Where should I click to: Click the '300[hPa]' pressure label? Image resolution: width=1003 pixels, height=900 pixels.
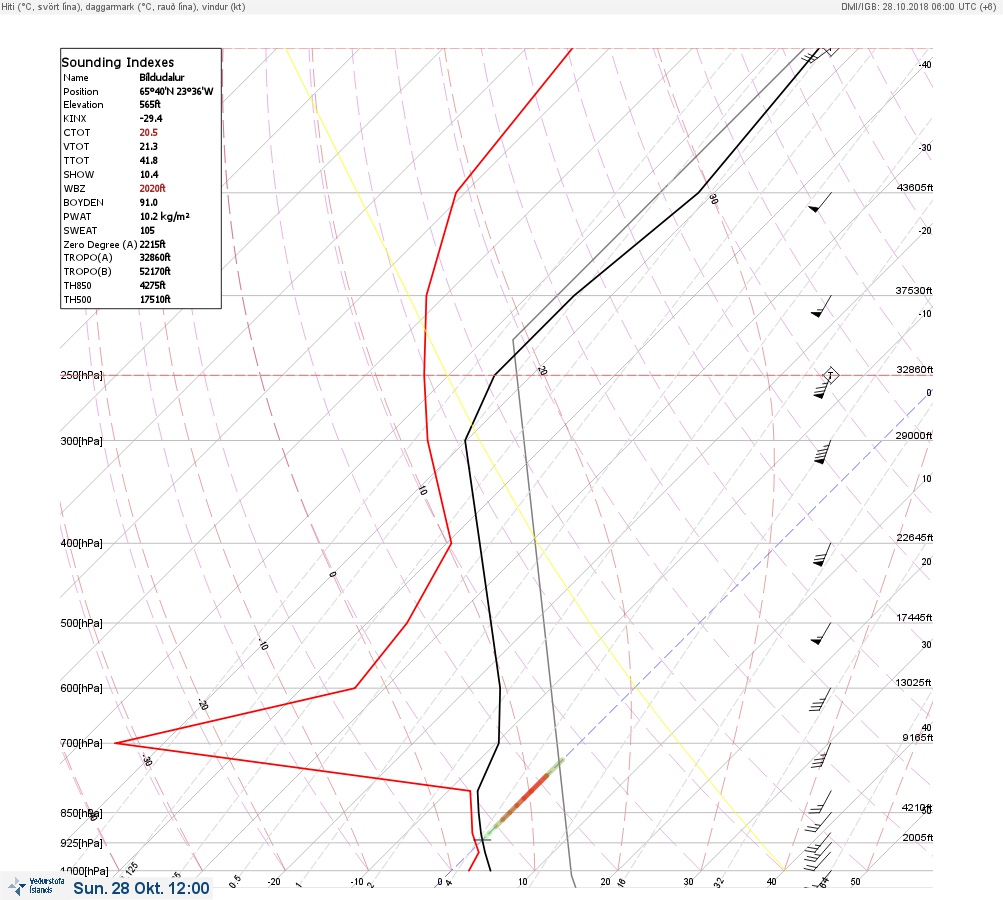[81, 441]
